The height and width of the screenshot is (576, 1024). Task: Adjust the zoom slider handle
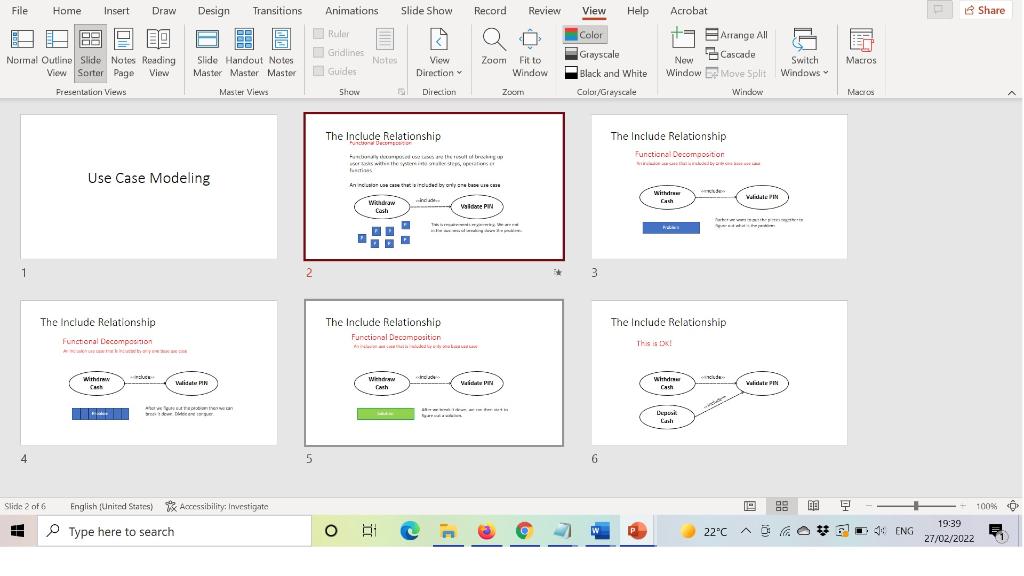pos(916,506)
